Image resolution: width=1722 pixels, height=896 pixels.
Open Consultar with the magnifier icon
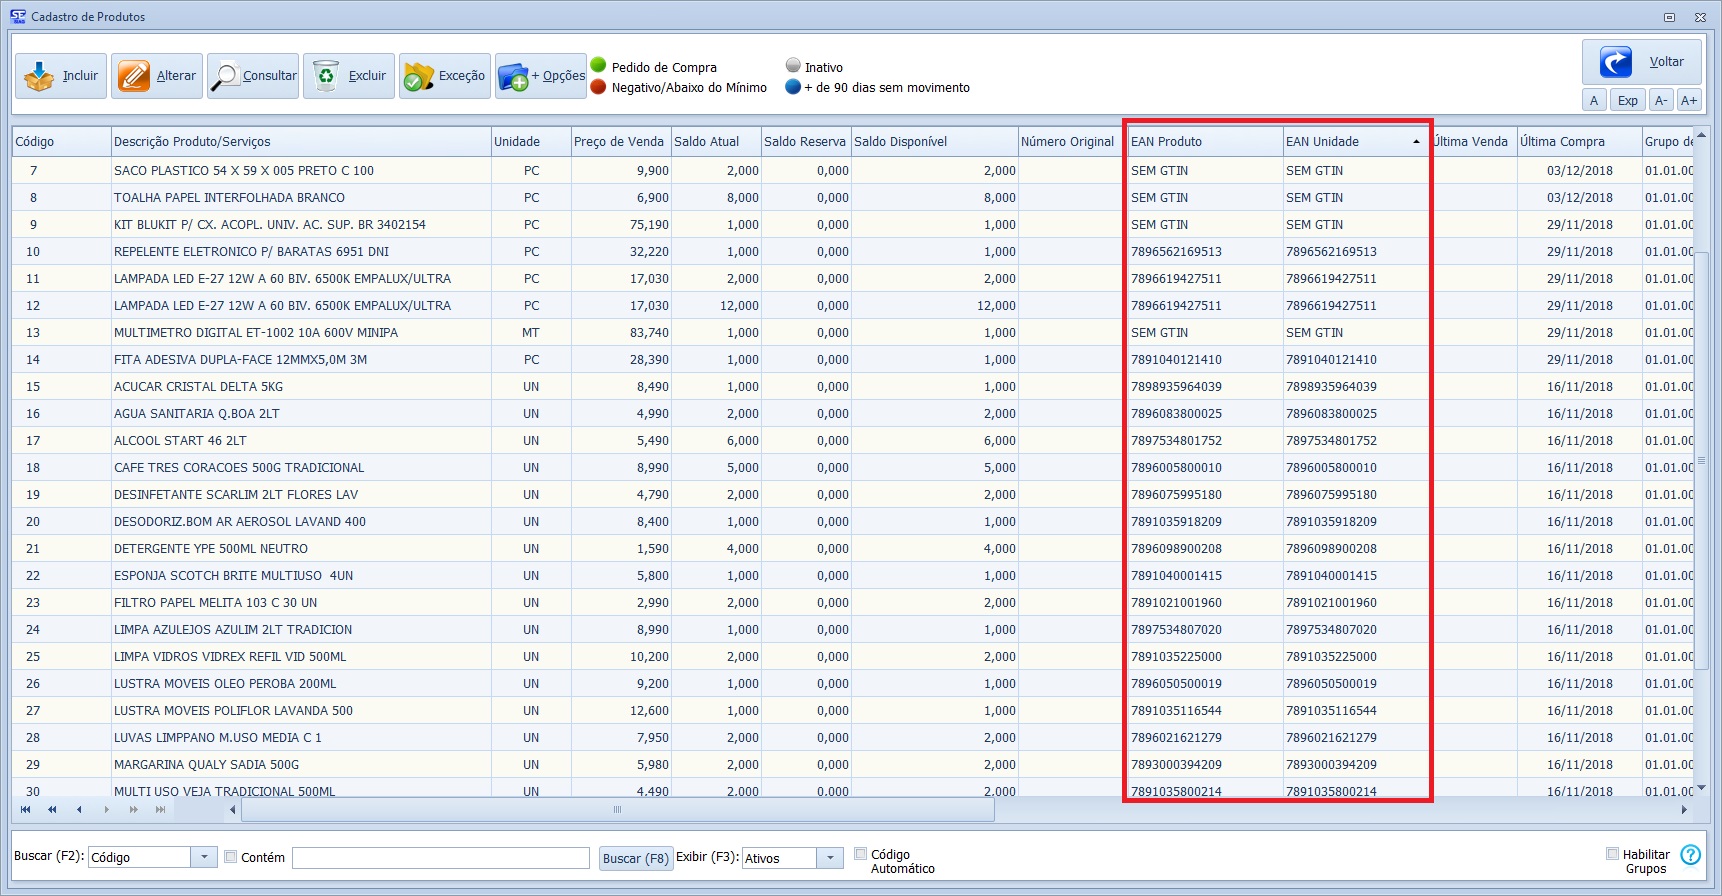tap(253, 76)
